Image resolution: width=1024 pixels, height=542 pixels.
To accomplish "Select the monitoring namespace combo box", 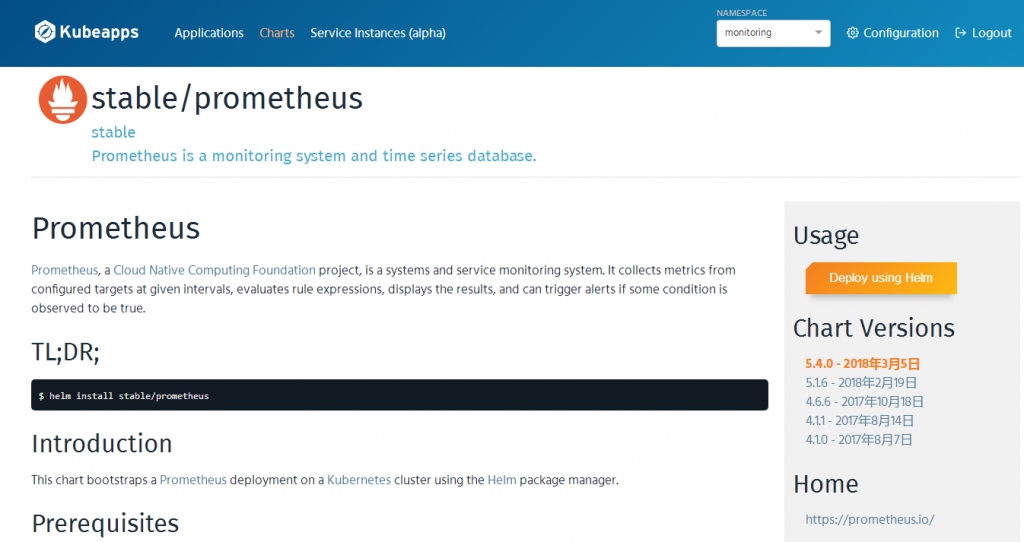I will (773, 33).
